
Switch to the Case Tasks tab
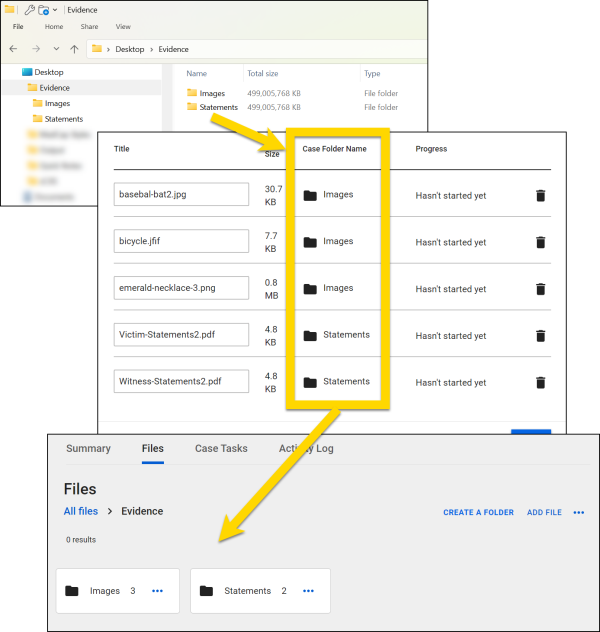pos(221,448)
